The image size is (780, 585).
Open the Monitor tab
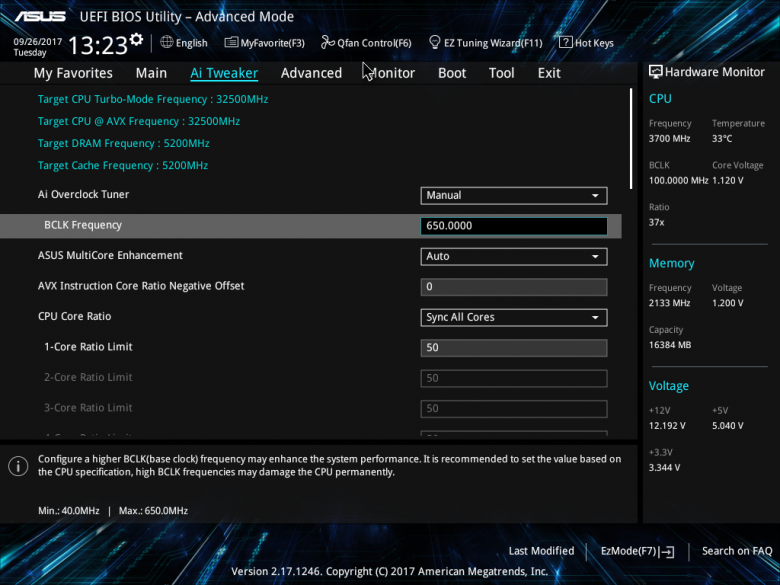pos(392,73)
